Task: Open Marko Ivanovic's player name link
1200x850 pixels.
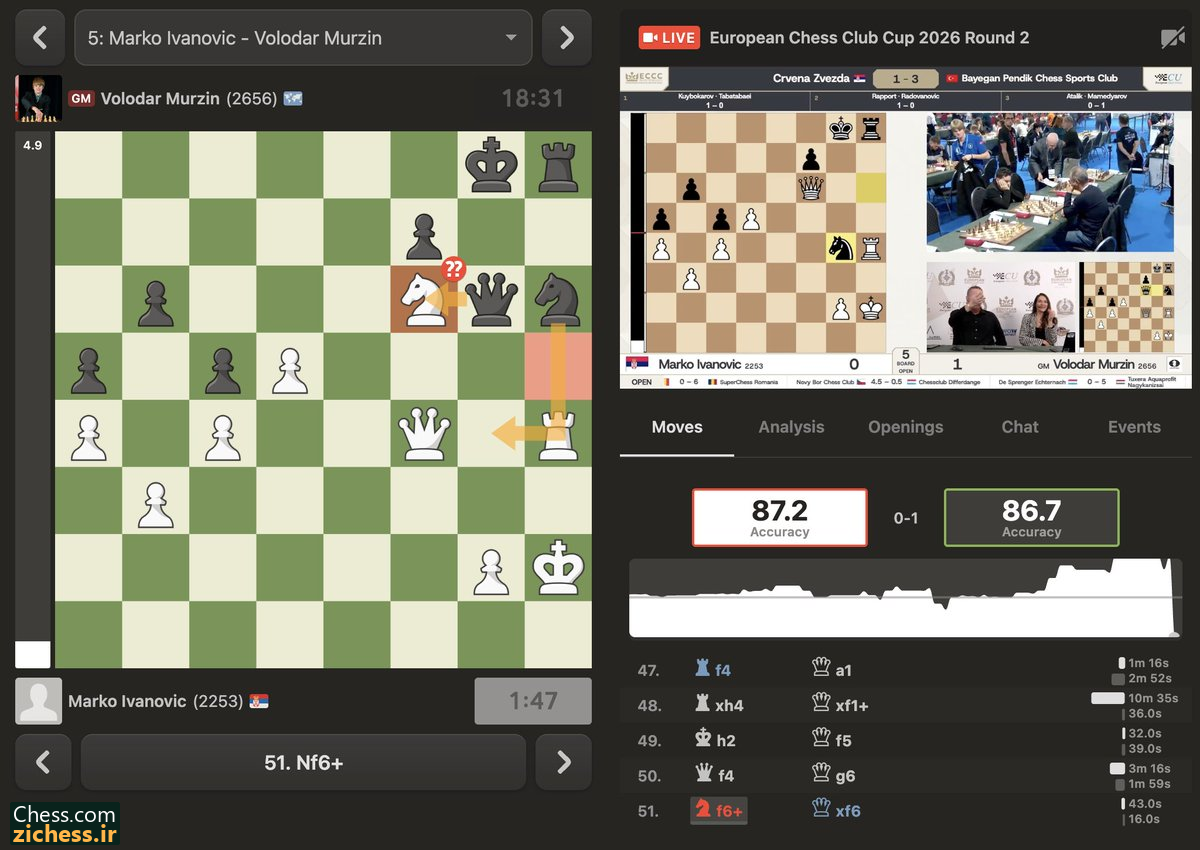Action: click(127, 701)
